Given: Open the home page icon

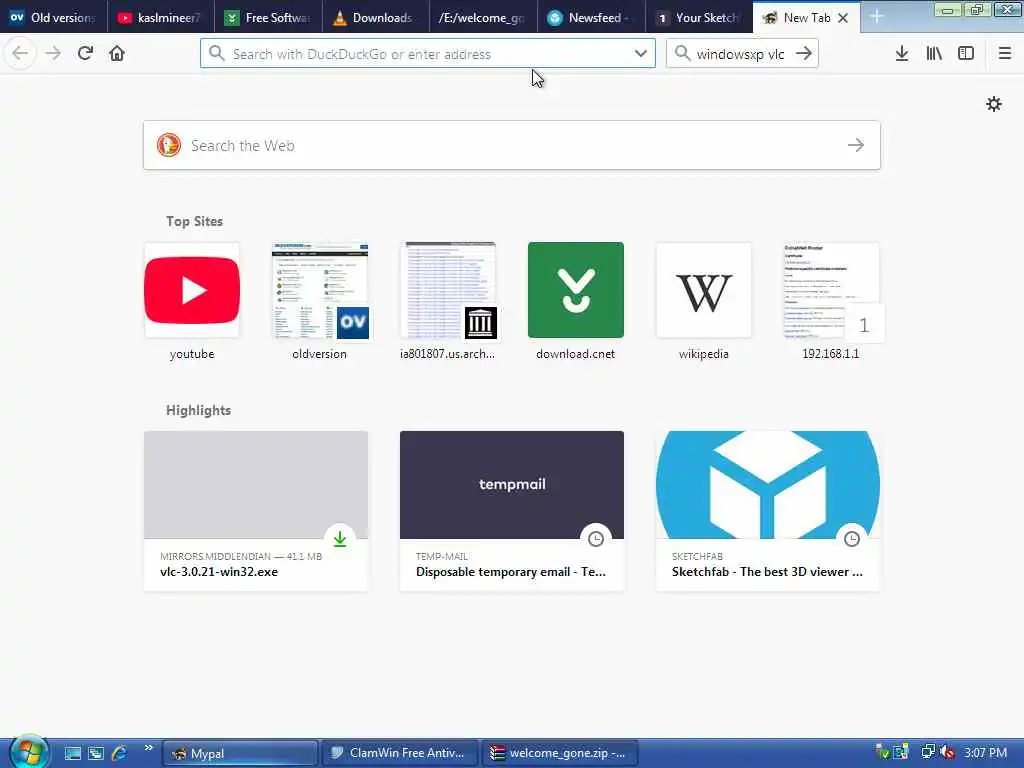Looking at the screenshot, I should (117, 54).
